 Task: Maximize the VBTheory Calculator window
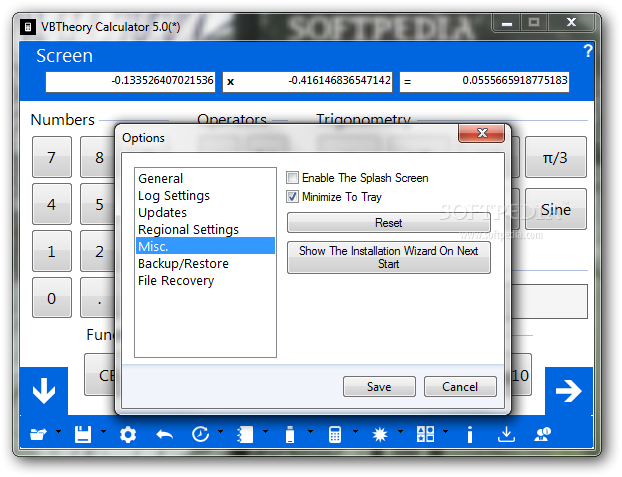[x=534, y=23]
